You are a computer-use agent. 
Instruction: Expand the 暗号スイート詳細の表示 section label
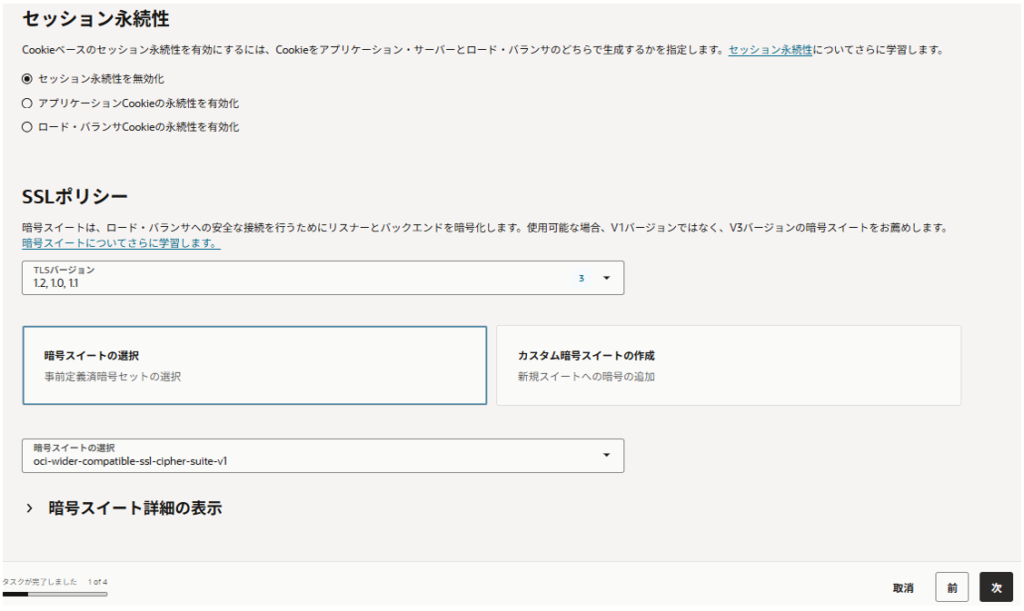135,508
